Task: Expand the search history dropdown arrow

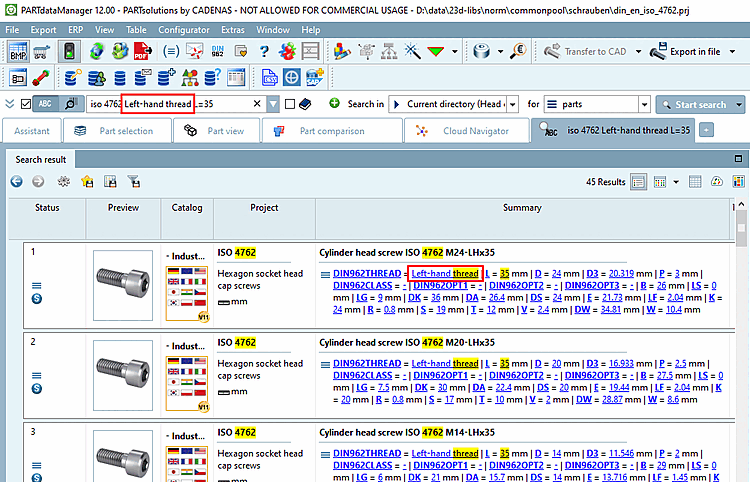Action: 274,104
